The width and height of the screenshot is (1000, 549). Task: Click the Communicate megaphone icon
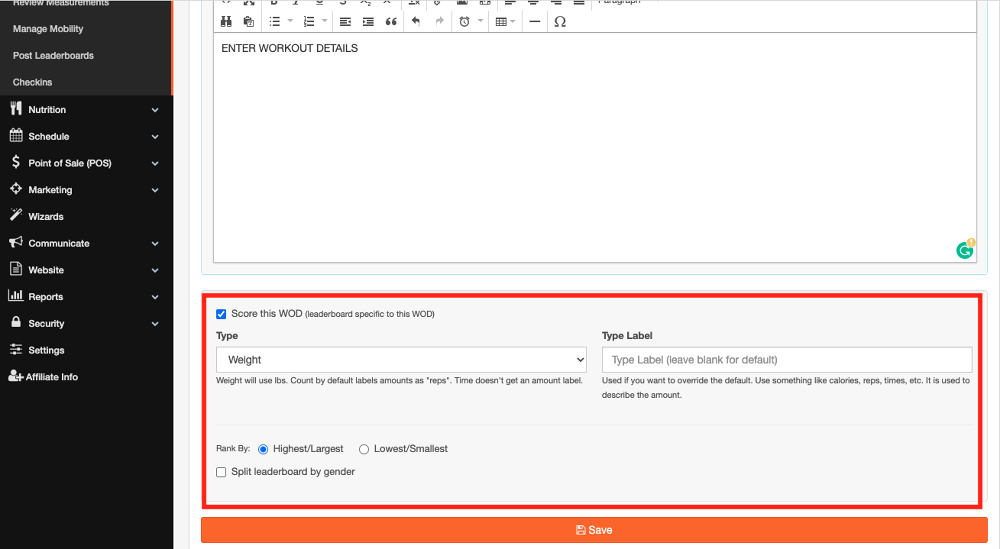tap(16, 242)
